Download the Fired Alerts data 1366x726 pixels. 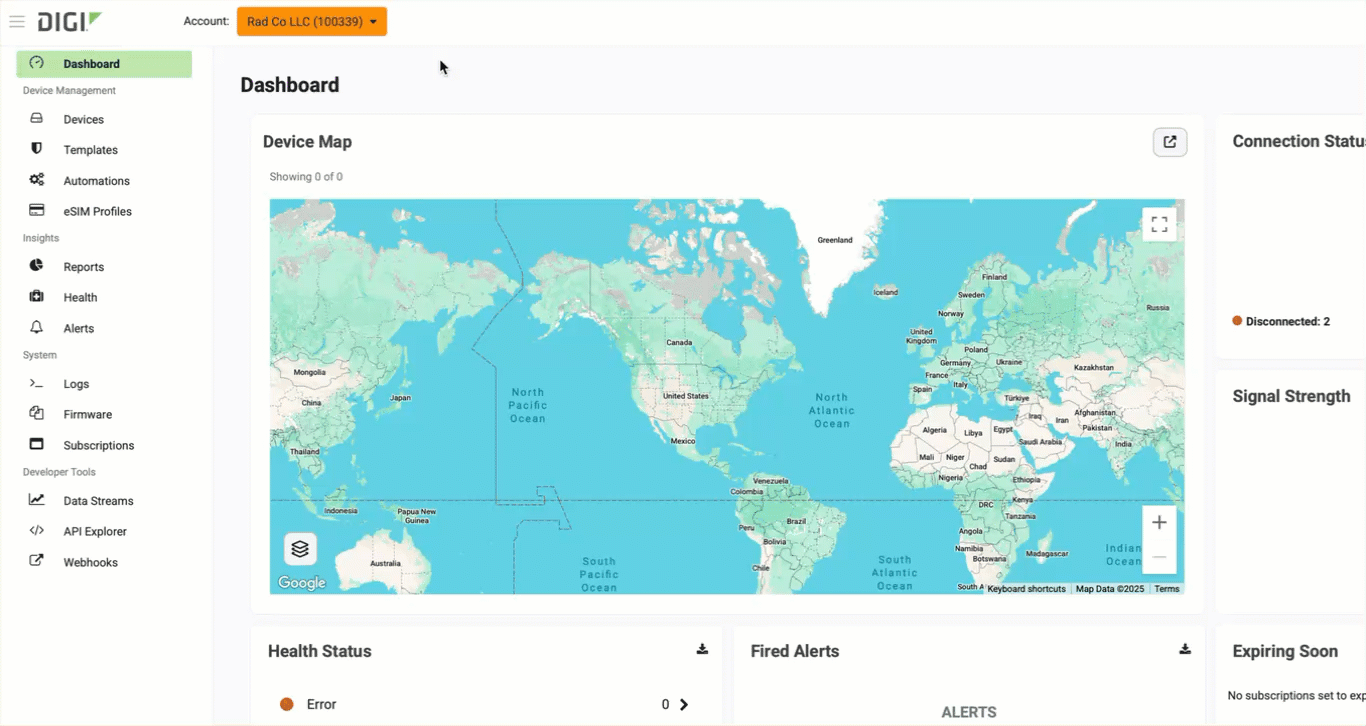coord(1185,649)
